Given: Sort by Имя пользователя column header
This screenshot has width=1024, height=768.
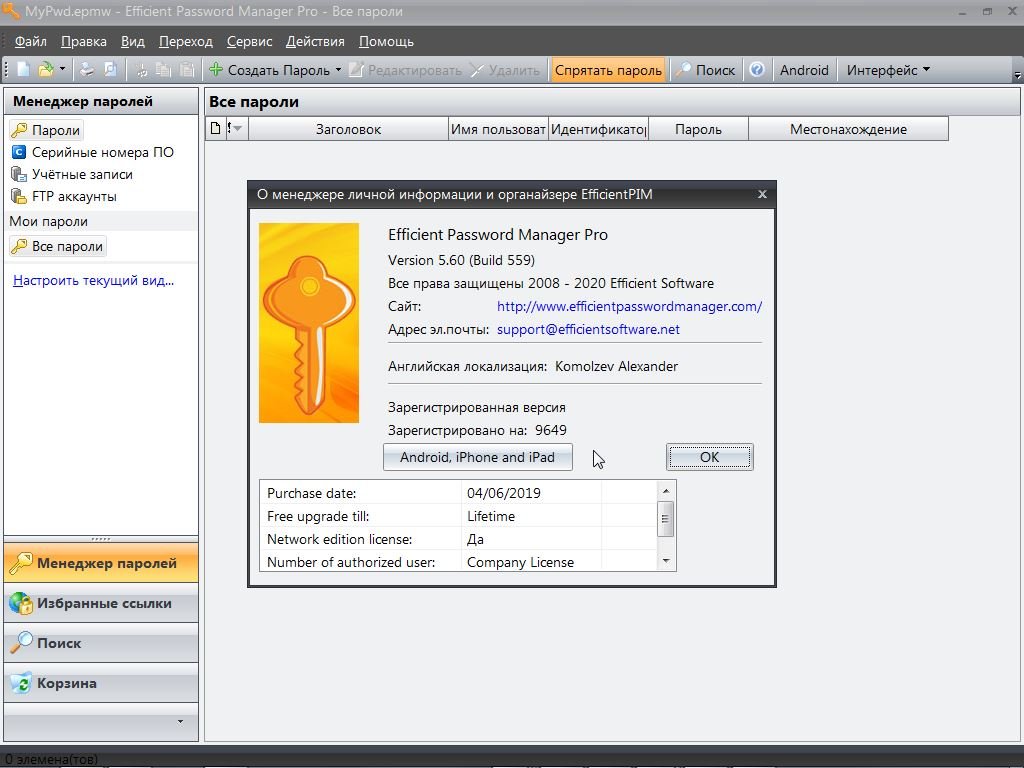Looking at the screenshot, I should 498,129.
